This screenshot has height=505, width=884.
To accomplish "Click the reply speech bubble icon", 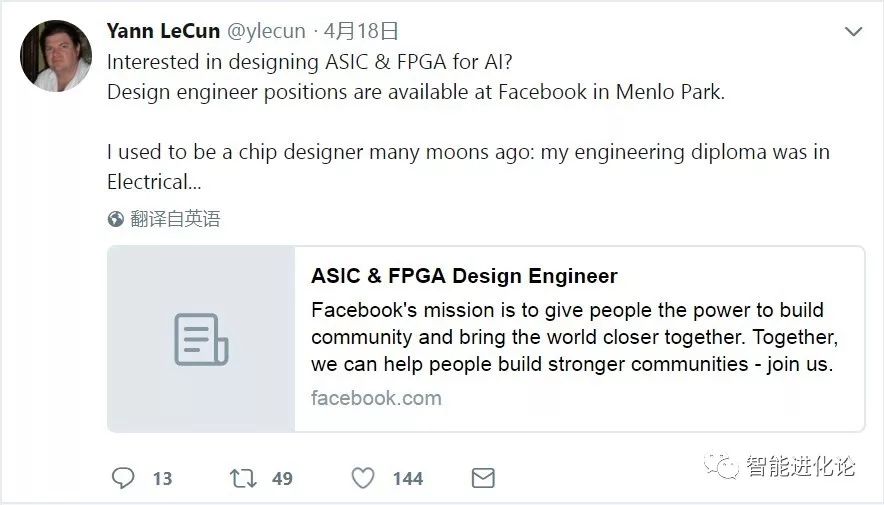I will pos(122,478).
